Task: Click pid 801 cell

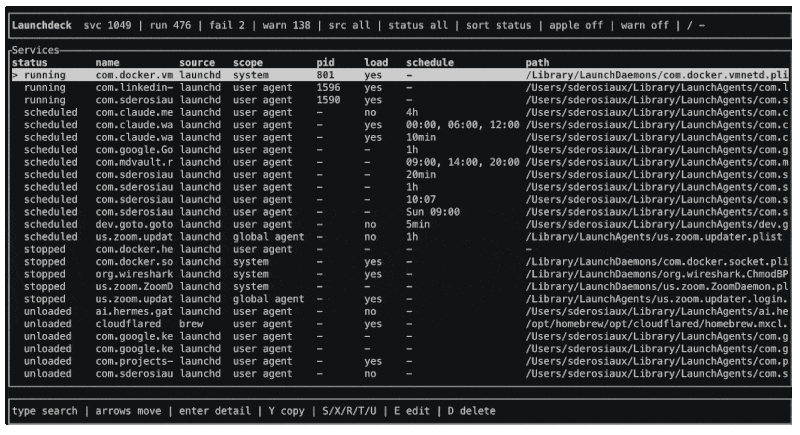Action: [x=326, y=75]
